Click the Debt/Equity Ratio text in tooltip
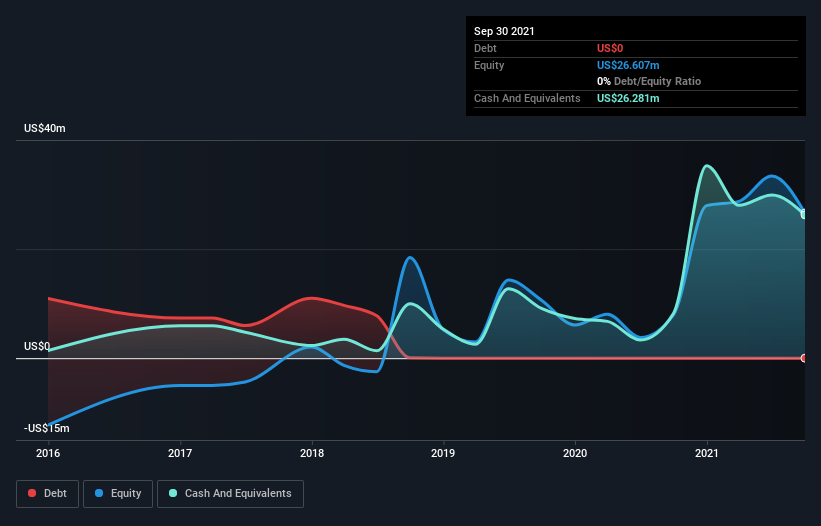This screenshot has height=526, width=821. [x=655, y=81]
